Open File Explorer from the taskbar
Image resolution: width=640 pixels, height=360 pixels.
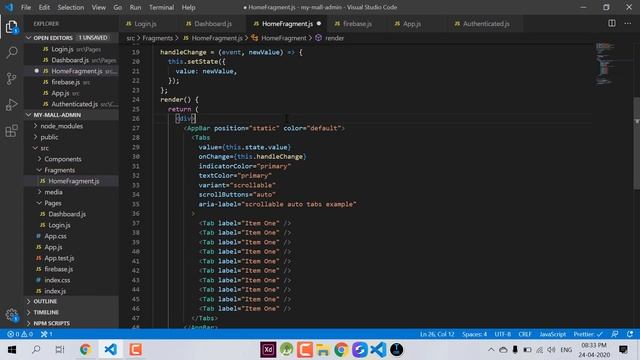pyautogui.click(x=322, y=349)
